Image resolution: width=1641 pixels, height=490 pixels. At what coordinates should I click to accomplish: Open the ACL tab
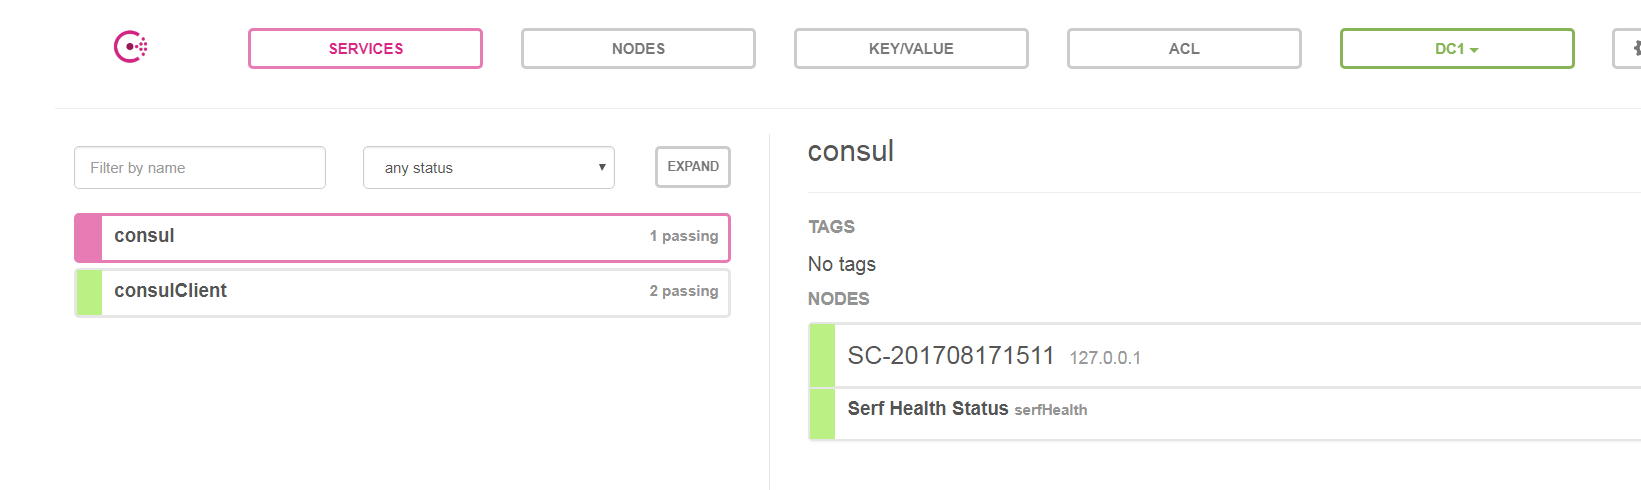[x=1184, y=48]
